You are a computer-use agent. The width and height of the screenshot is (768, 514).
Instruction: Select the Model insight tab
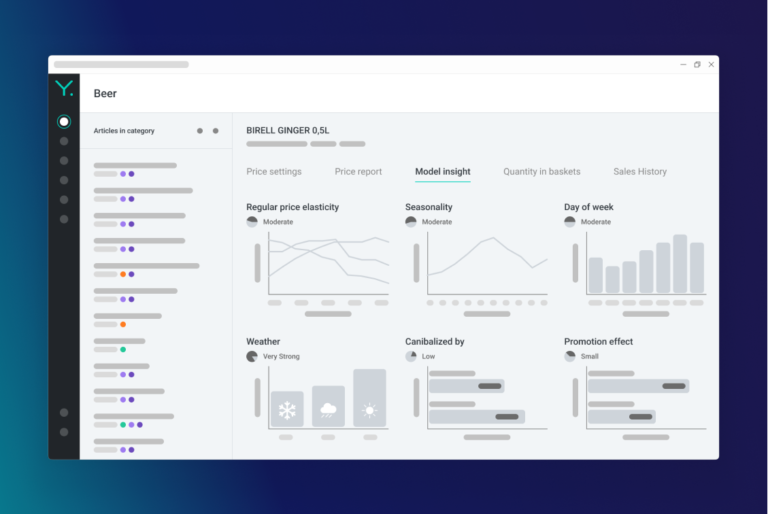(x=443, y=171)
